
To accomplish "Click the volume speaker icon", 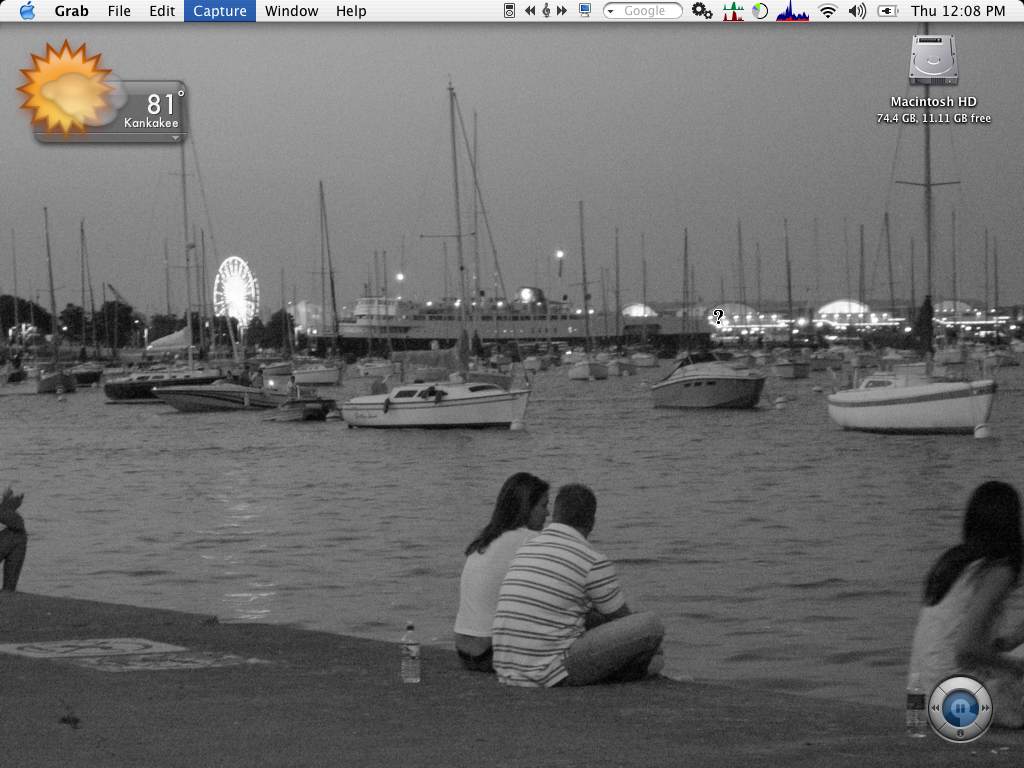I will 857,11.
